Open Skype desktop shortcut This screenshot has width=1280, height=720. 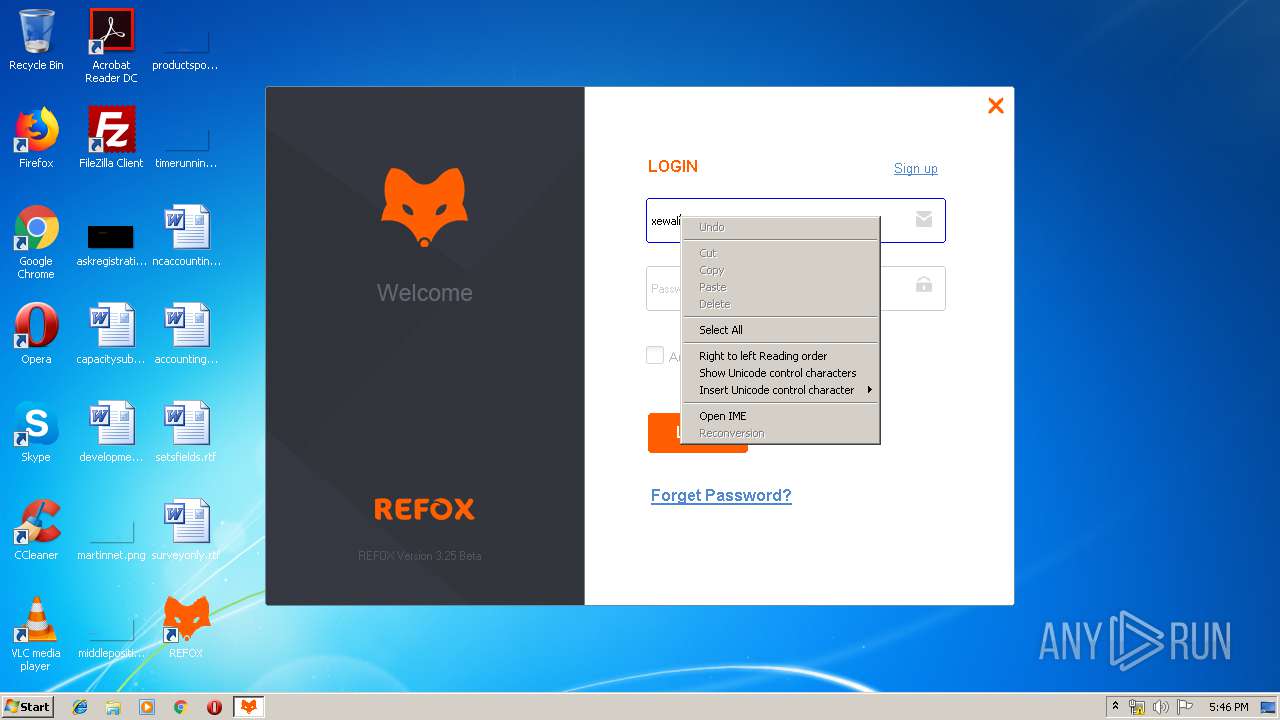36,432
